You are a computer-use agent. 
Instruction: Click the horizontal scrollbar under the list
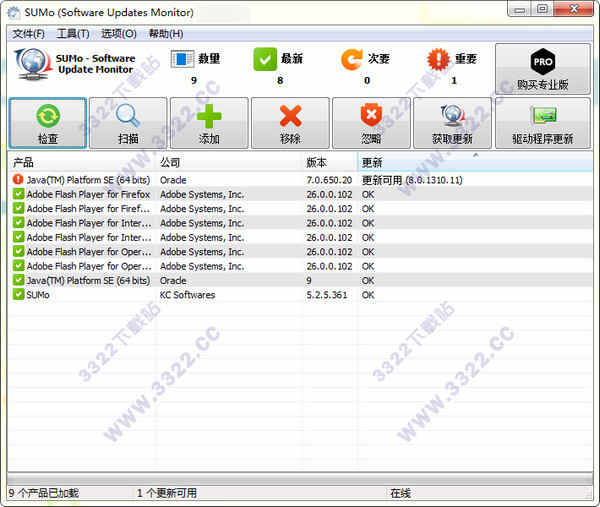300,478
